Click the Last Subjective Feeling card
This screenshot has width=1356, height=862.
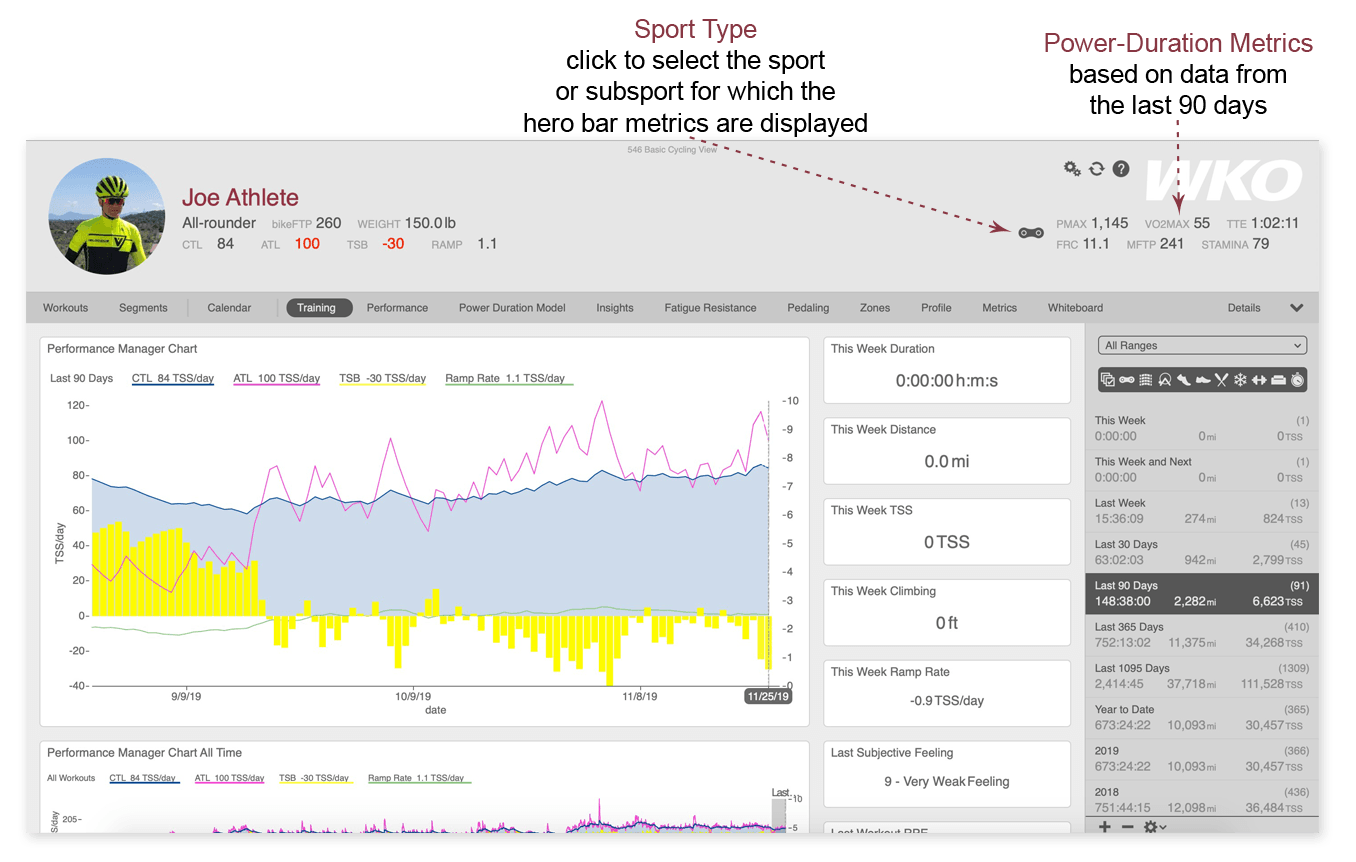pyautogui.click(x=947, y=774)
